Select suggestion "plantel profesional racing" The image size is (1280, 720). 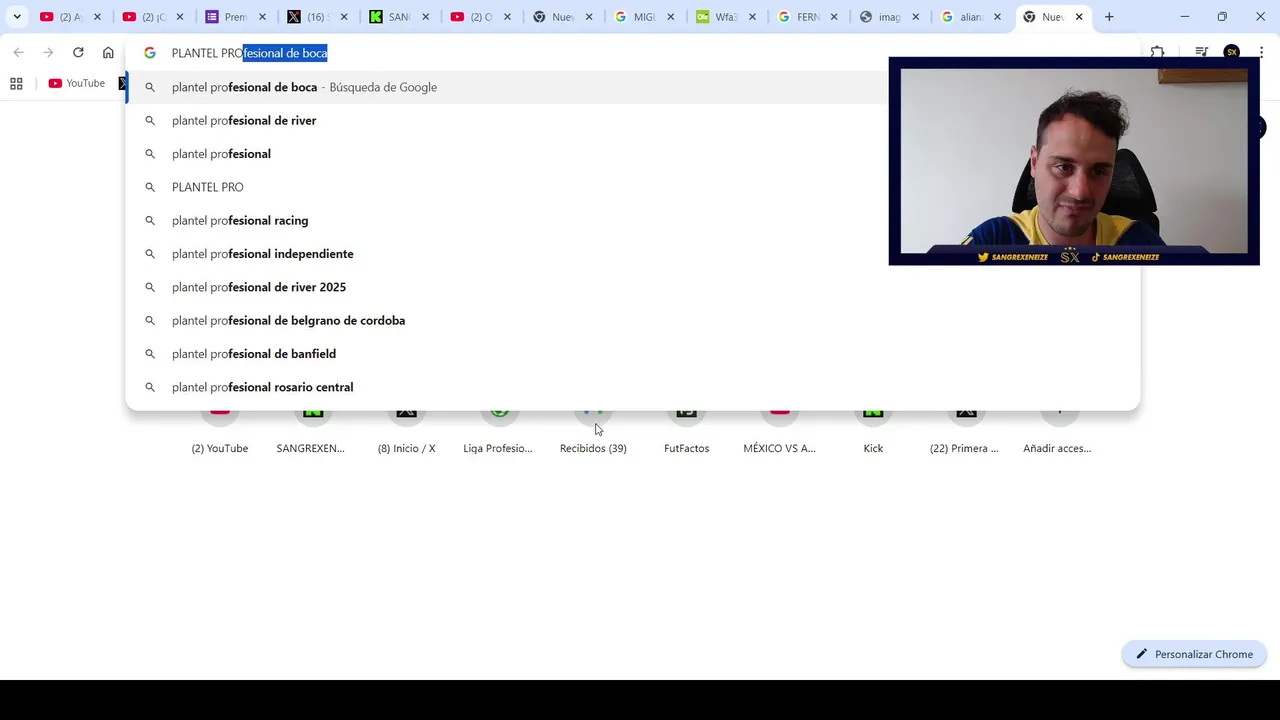click(632, 221)
